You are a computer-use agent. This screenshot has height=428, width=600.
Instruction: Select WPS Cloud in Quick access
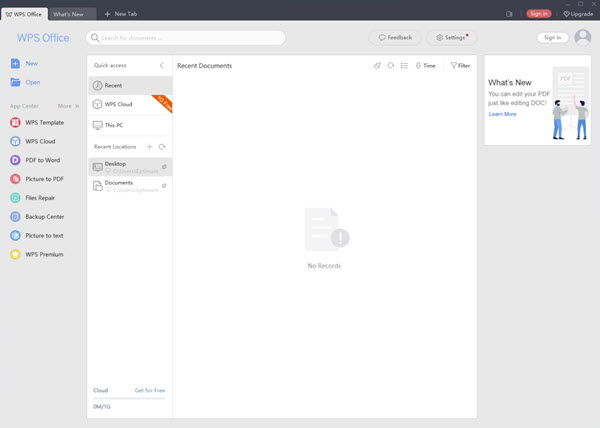[130, 104]
